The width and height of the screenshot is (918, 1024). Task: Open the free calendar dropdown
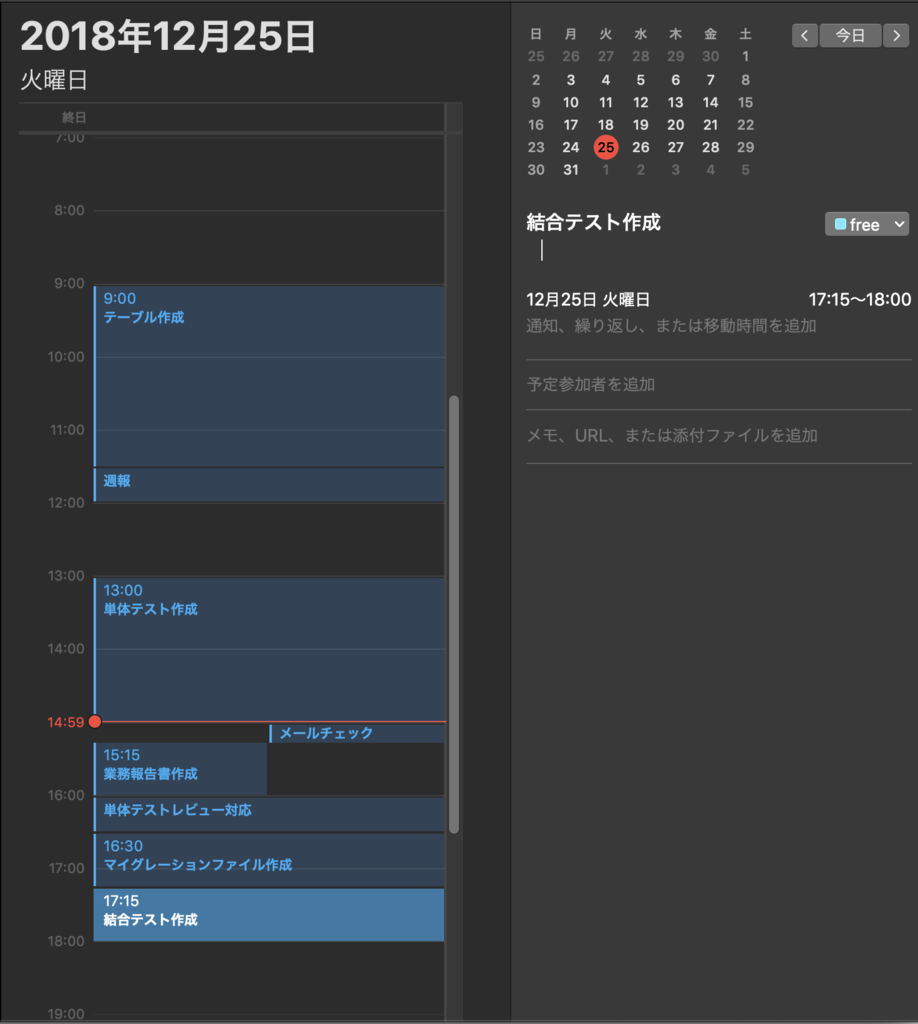[x=867, y=224]
